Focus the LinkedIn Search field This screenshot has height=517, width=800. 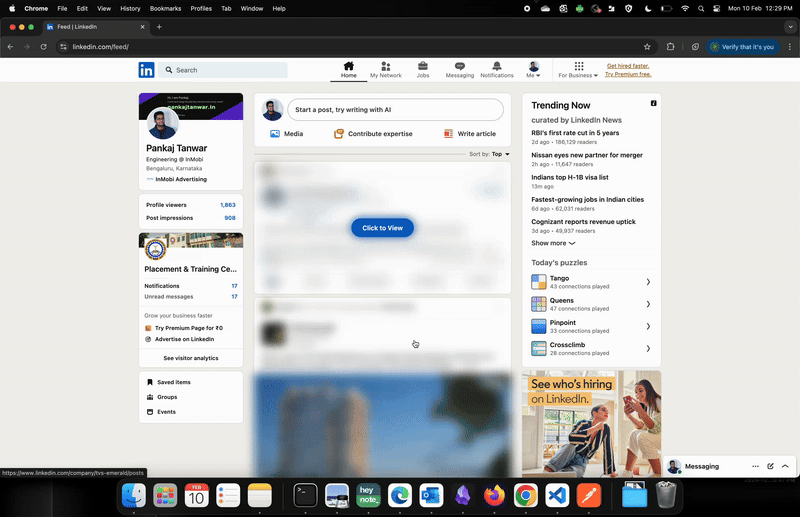tap(223, 70)
